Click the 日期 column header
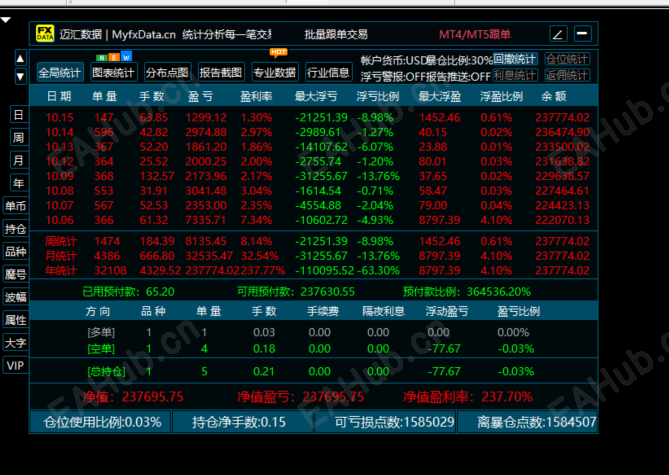 click(x=59, y=96)
